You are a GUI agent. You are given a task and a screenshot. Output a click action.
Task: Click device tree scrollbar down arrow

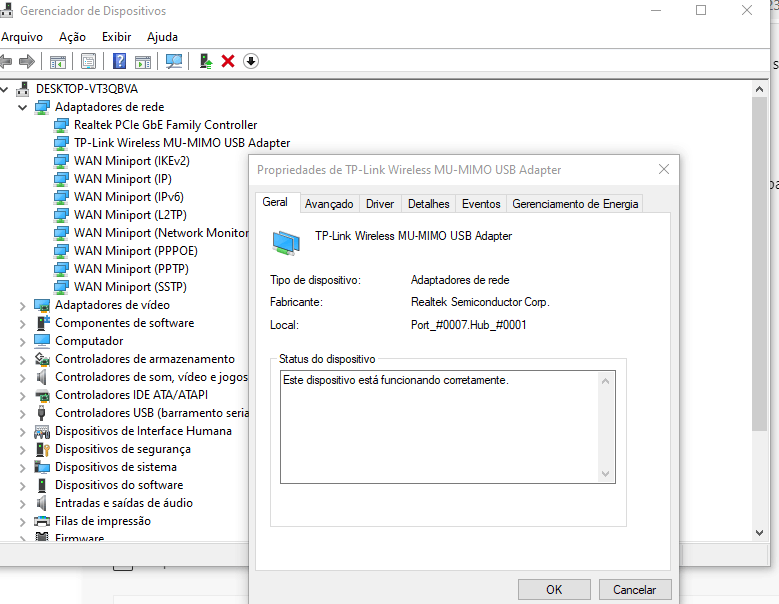coord(759,532)
